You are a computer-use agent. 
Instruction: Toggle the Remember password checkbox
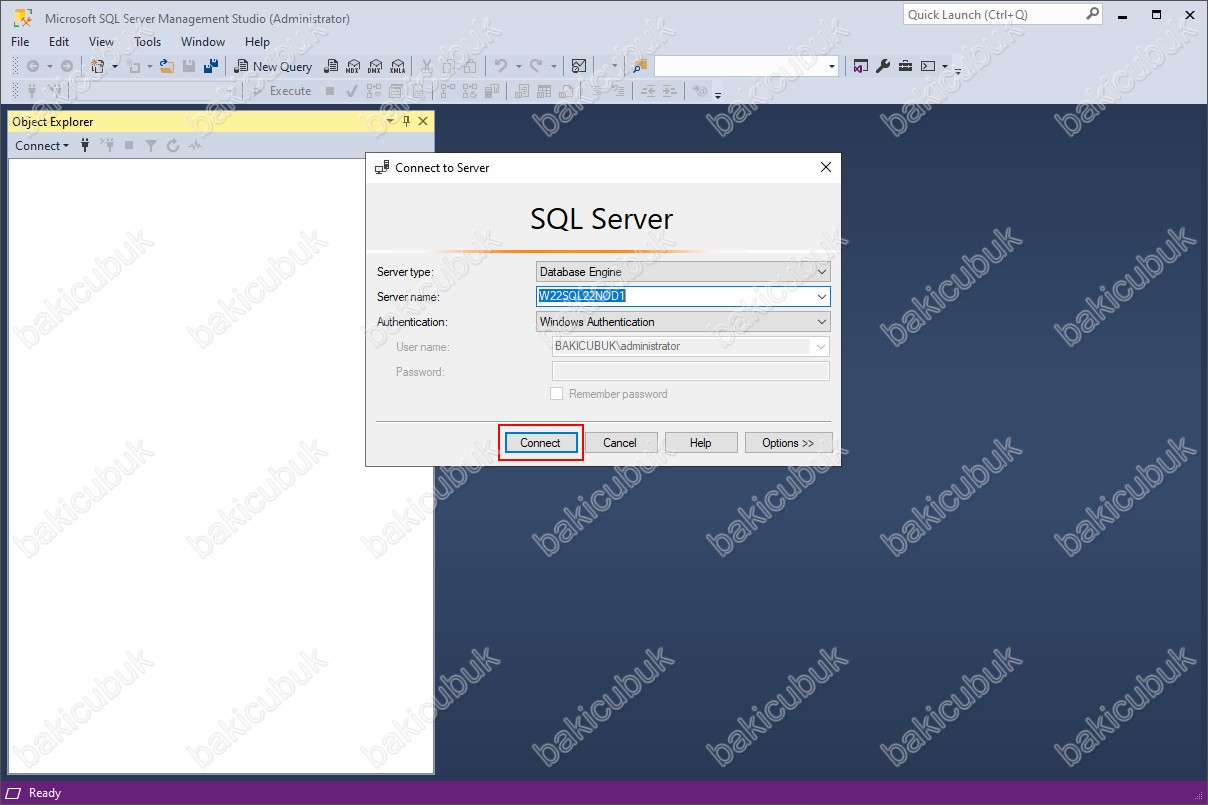click(557, 394)
